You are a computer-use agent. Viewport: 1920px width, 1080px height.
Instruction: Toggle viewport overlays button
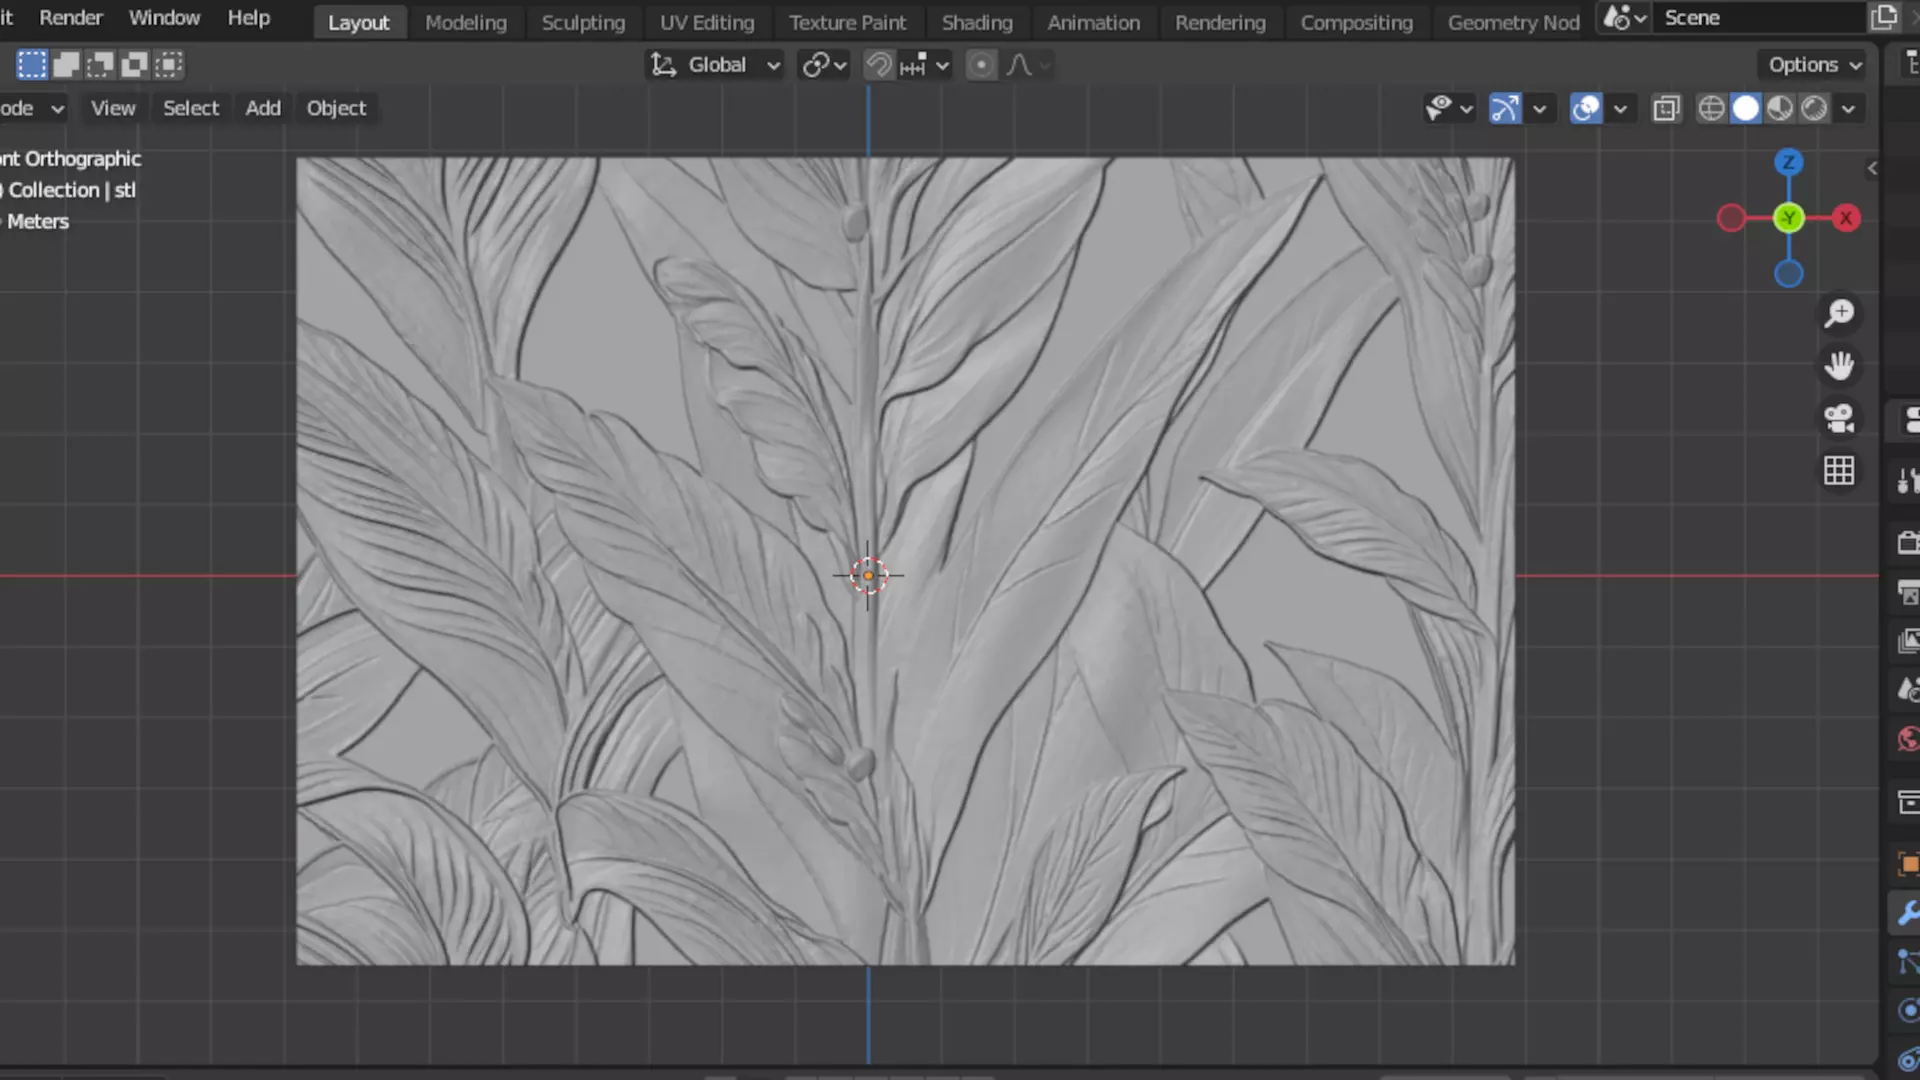coord(1586,108)
